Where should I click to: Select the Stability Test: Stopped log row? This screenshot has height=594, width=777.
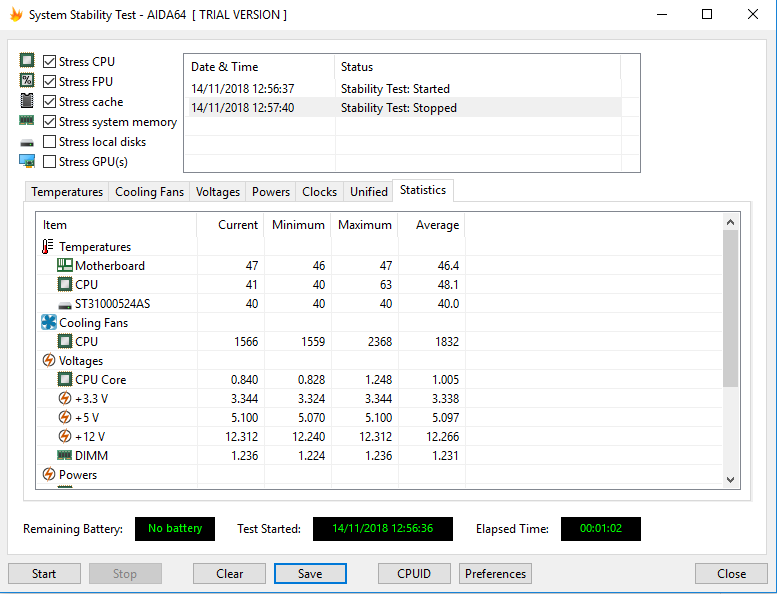[403, 108]
